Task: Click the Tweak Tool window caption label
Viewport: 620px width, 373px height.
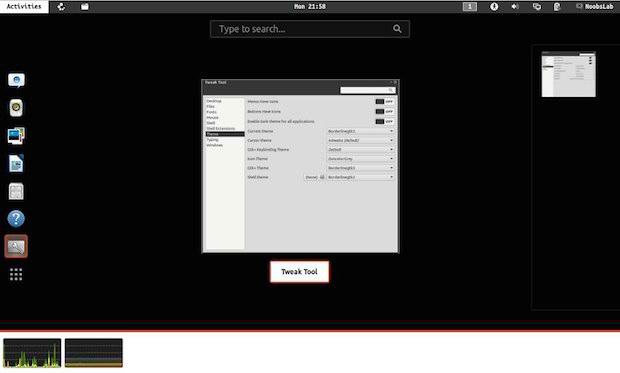Action: 299,272
